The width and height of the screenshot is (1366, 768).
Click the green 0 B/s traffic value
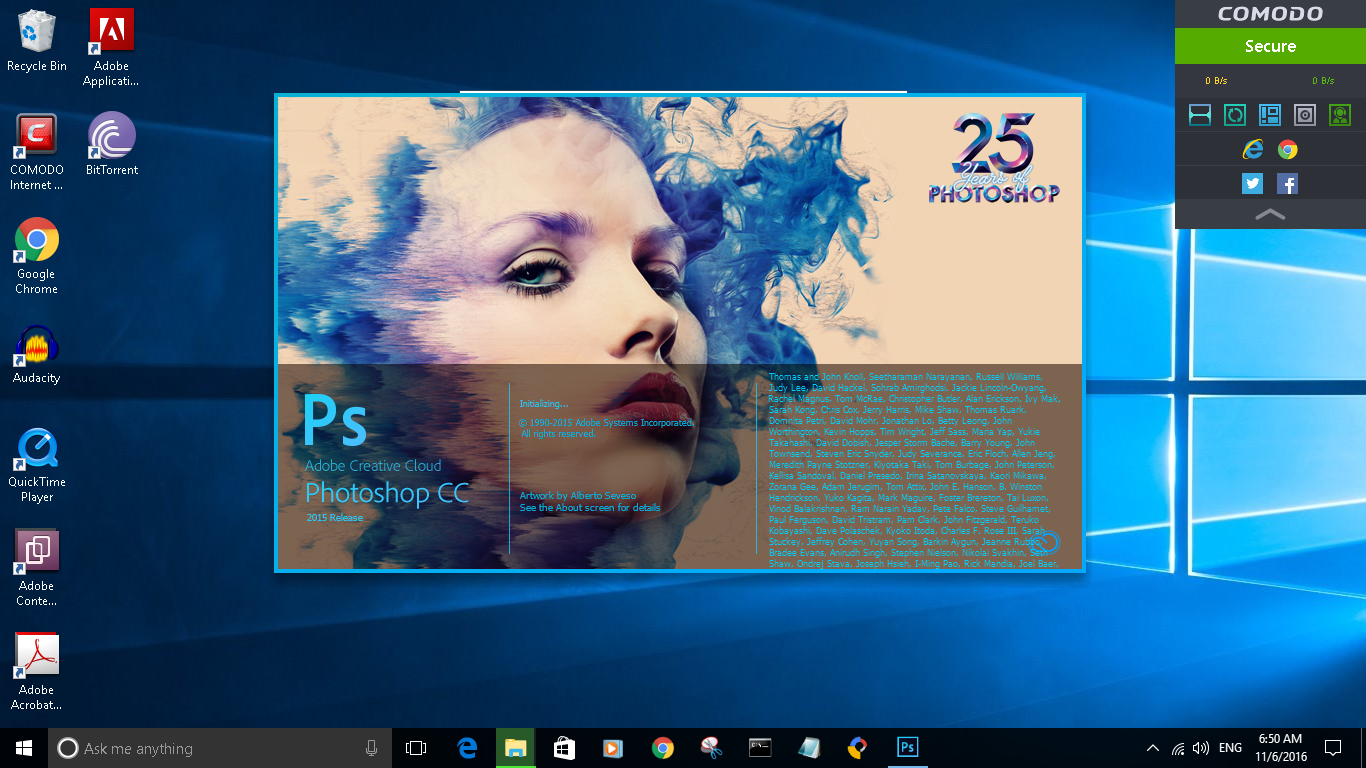point(1323,81)
